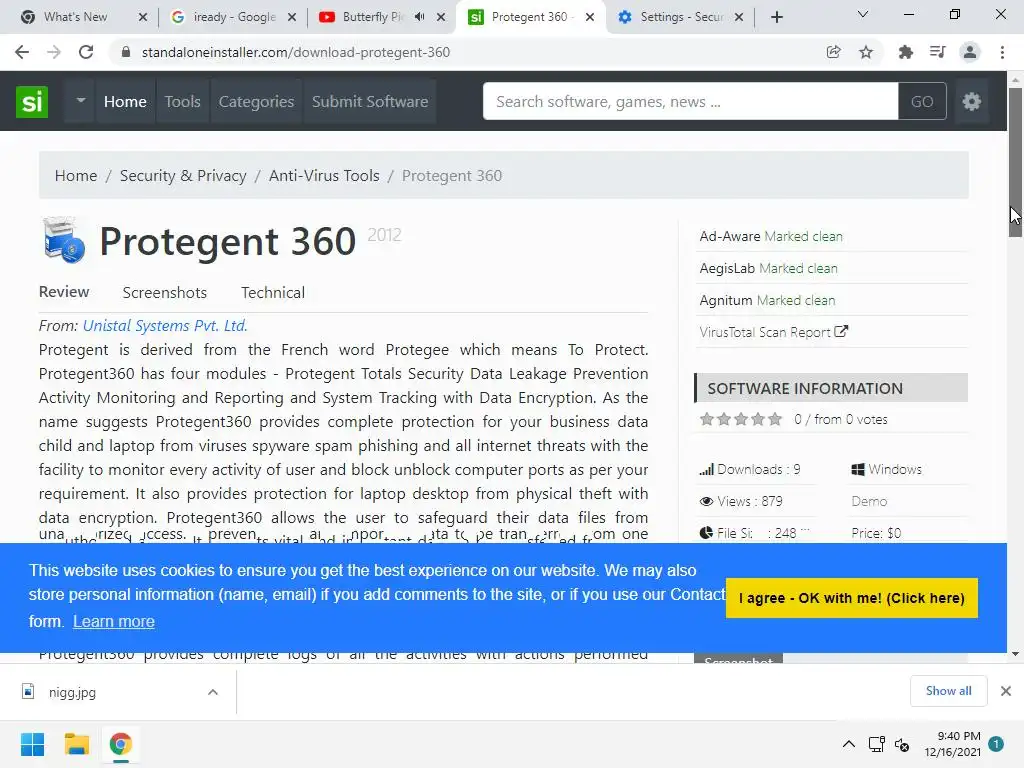Open the media control icon
The height and width of the screenshot is (768, 1024).
click(x=938, y=52)
